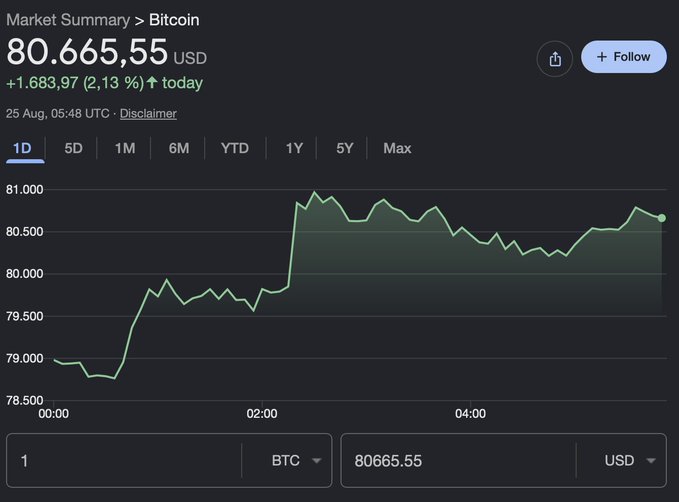Click the 02:00 x-axis label
Image resolution: width=679 pixels, height=502 pixels.
click(x=262, y=414)
